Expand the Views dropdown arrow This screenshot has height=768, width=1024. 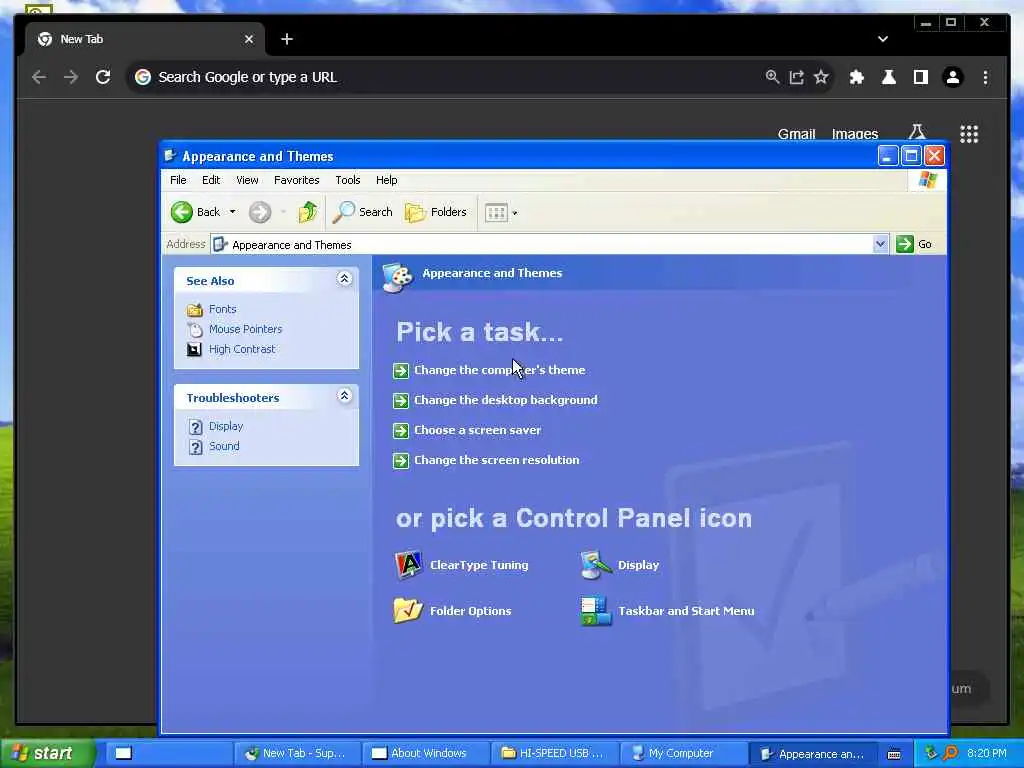coord(515,213)
